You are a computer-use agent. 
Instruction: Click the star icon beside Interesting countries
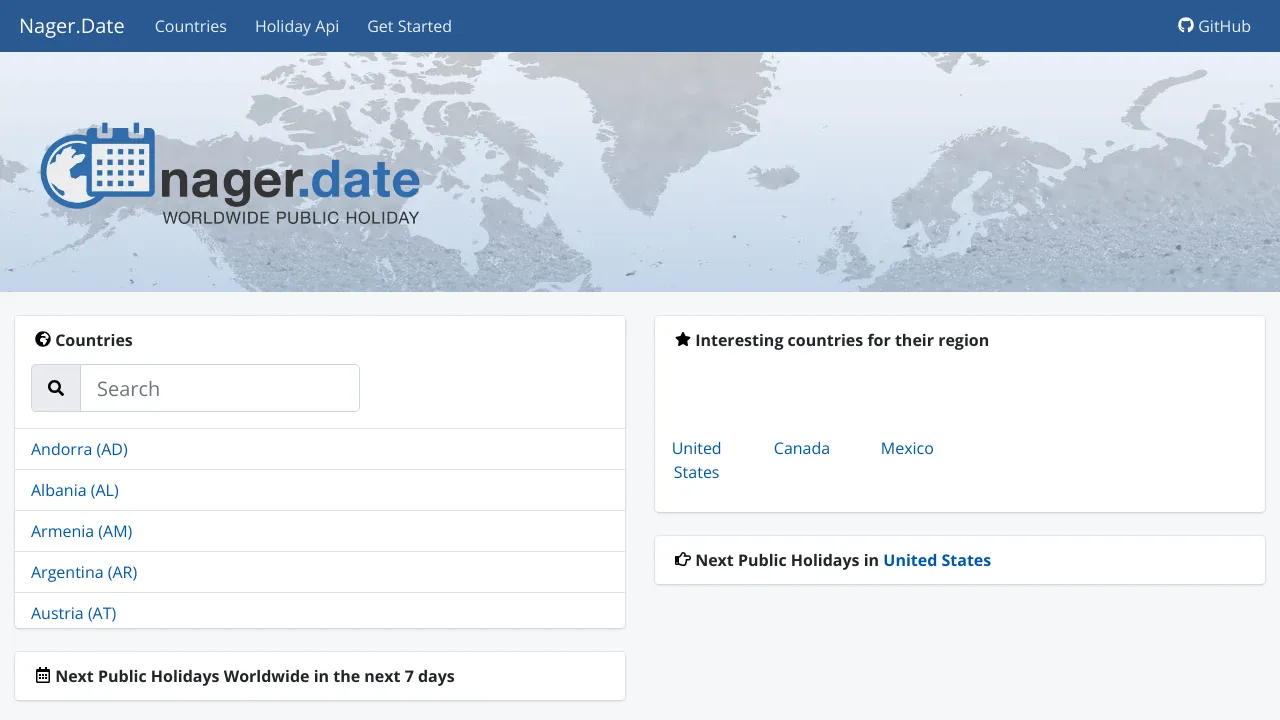pyautogui.click(x=683, y=340)
